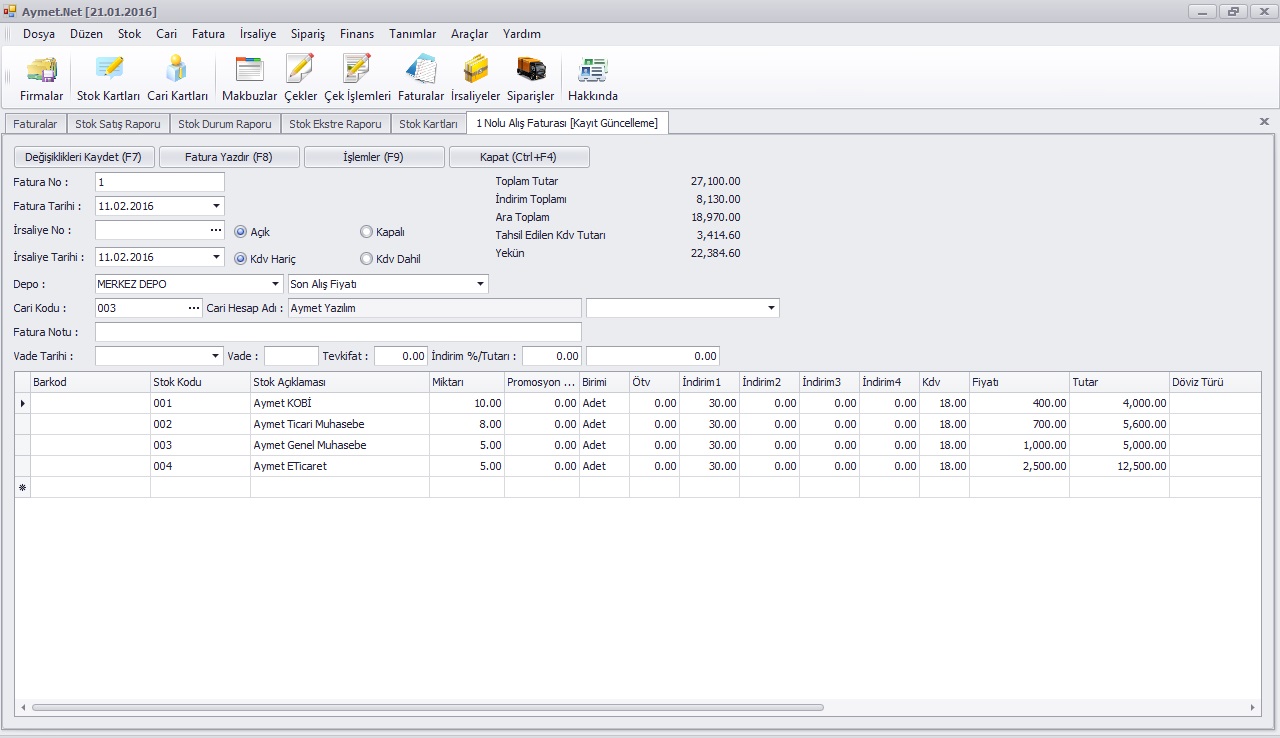This screenshot has height=738, width=1280.
Task: Expand the Fatura Tarihi date dropdown
Action: pos(217,206)
